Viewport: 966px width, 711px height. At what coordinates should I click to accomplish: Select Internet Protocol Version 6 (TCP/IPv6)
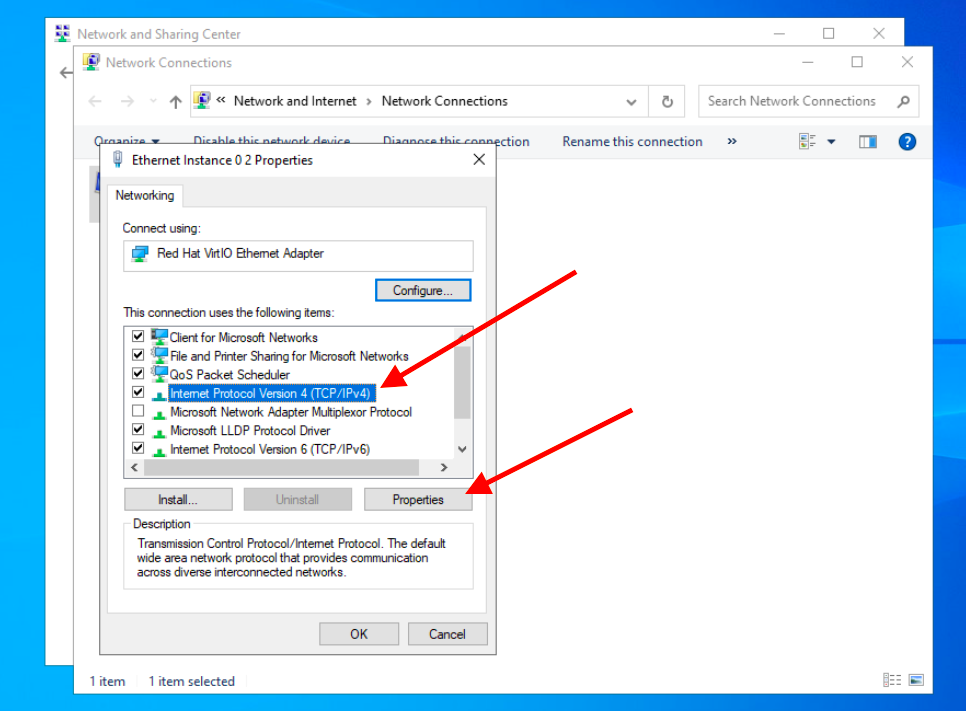coord(270,449)
